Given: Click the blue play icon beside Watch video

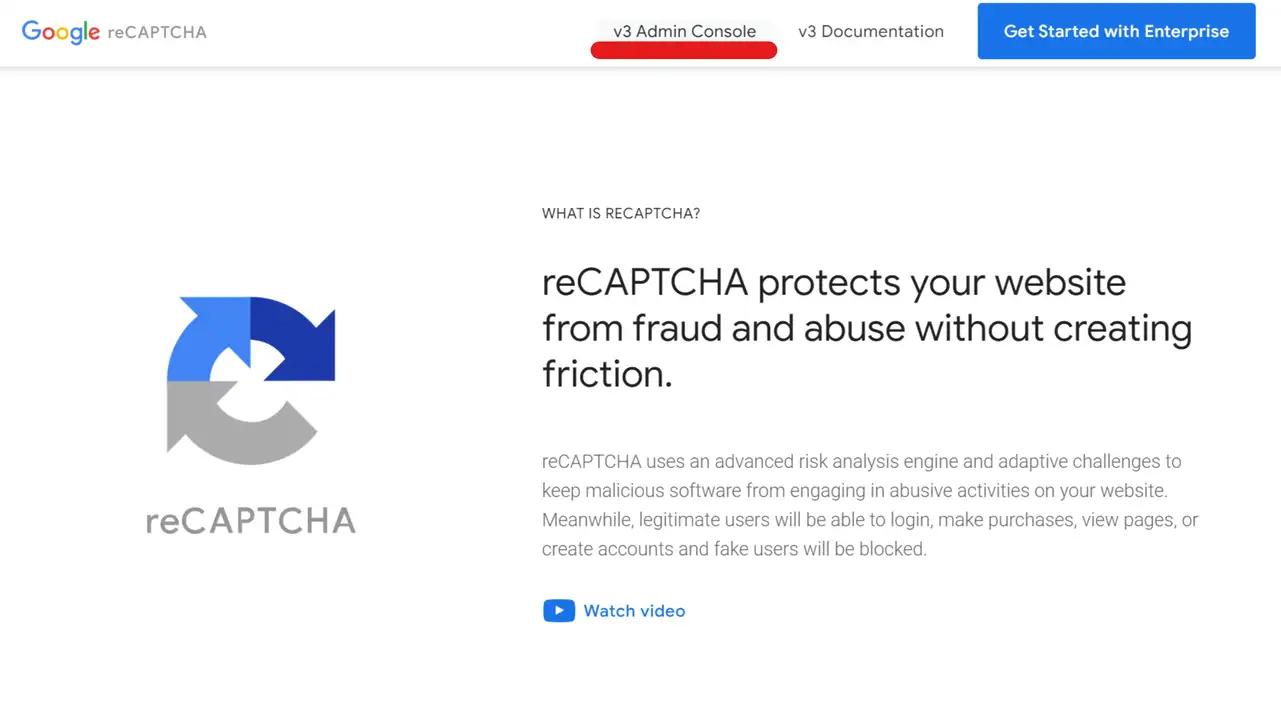Looking at the screenshot, I should (x=559, y=611).
